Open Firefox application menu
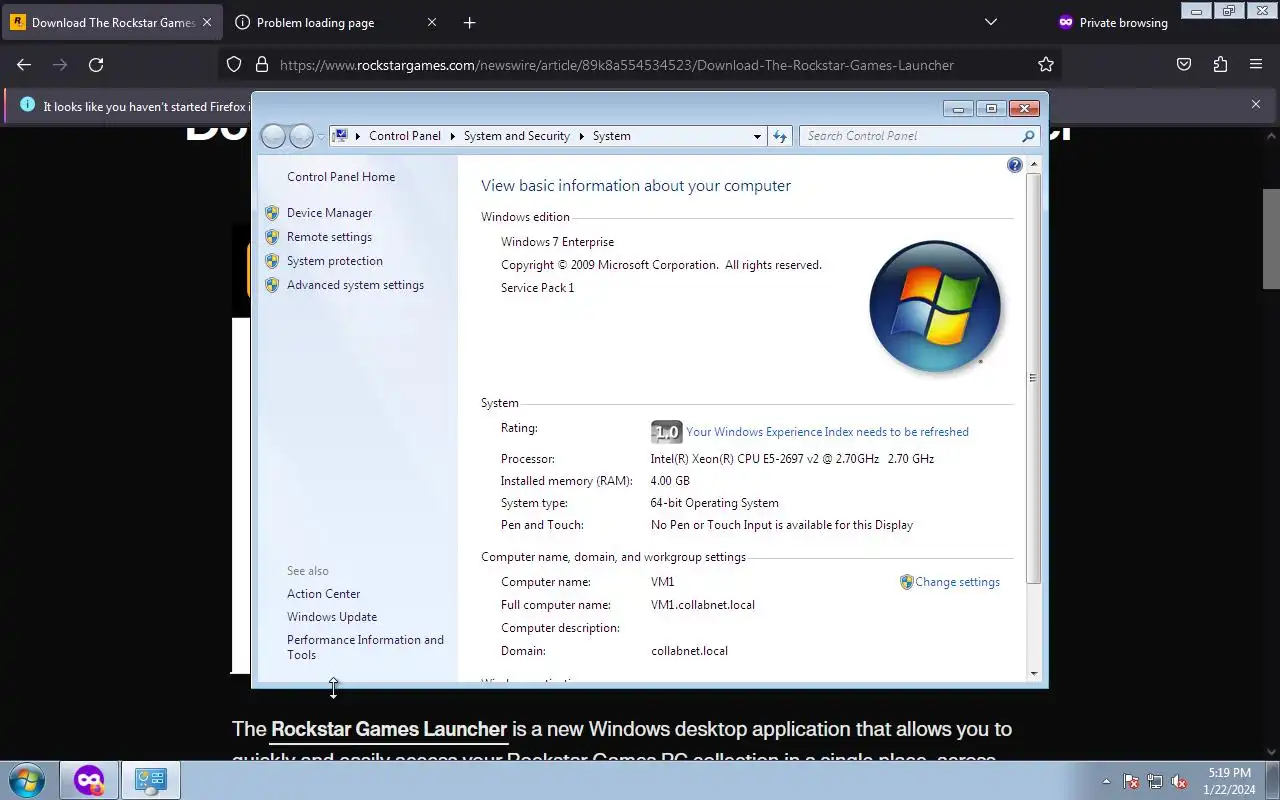This screenshot has width=1280, height=800. [1256, 65]
